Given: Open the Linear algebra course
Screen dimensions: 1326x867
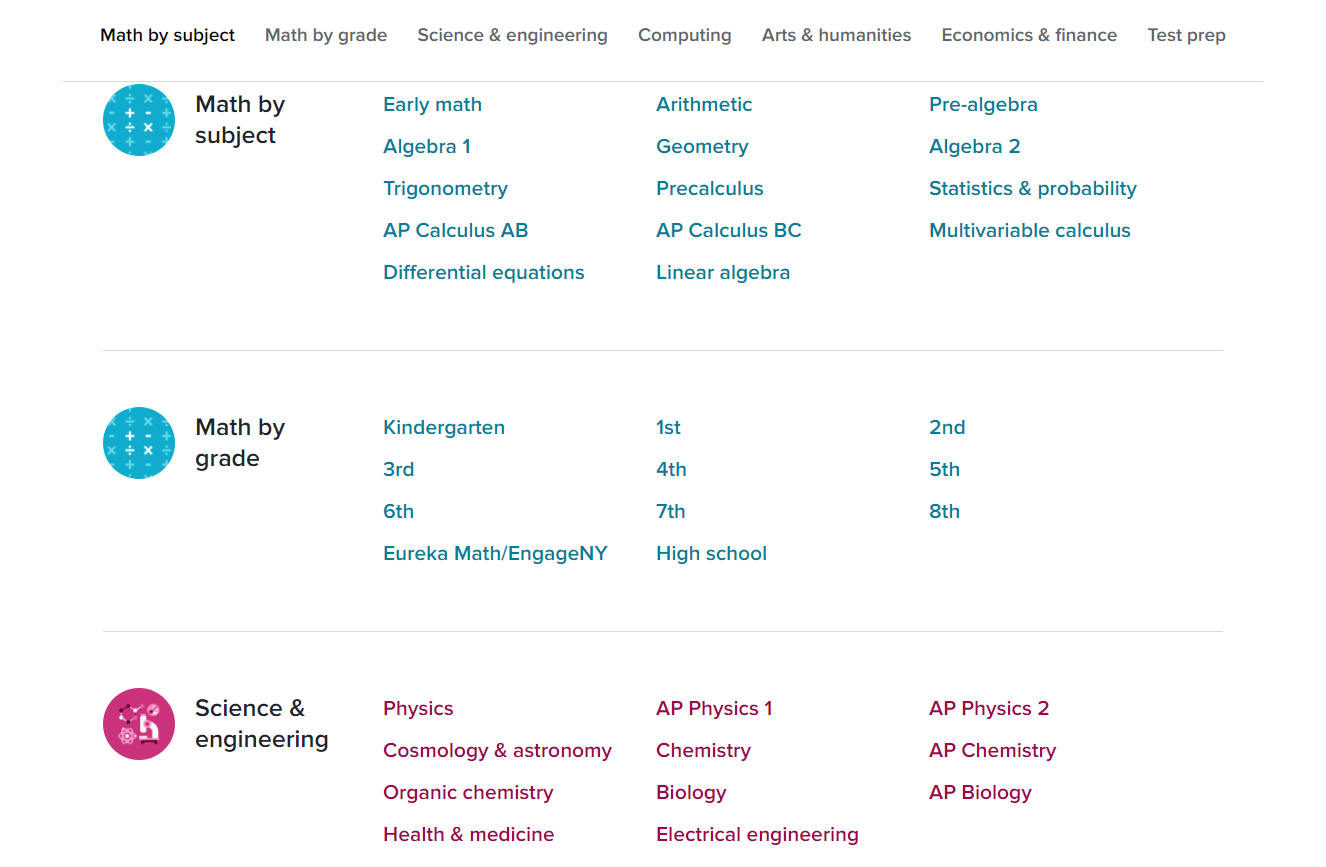Looking at the screenshot, I should tap(722, 272).
